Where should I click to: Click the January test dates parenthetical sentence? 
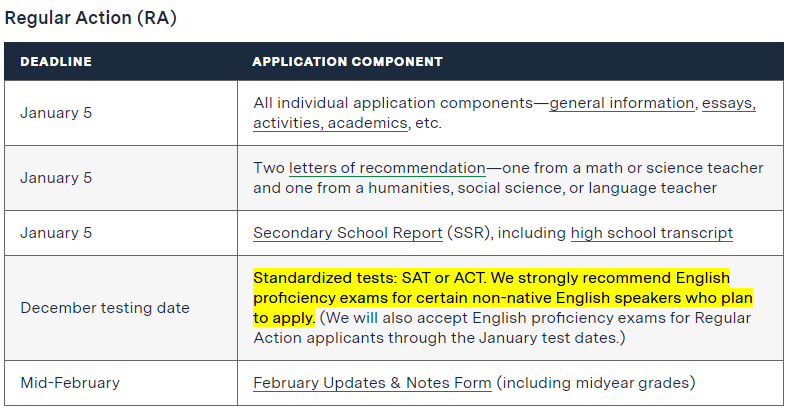point(502,328)
